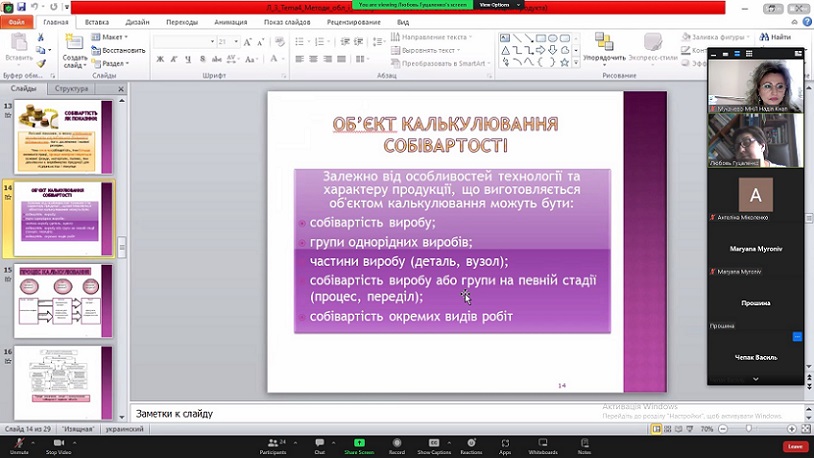Viewport: 814px width, 458px height.
Task: Click Find (Найти) button
Action: pyautogui.click(x=776, y=37)
